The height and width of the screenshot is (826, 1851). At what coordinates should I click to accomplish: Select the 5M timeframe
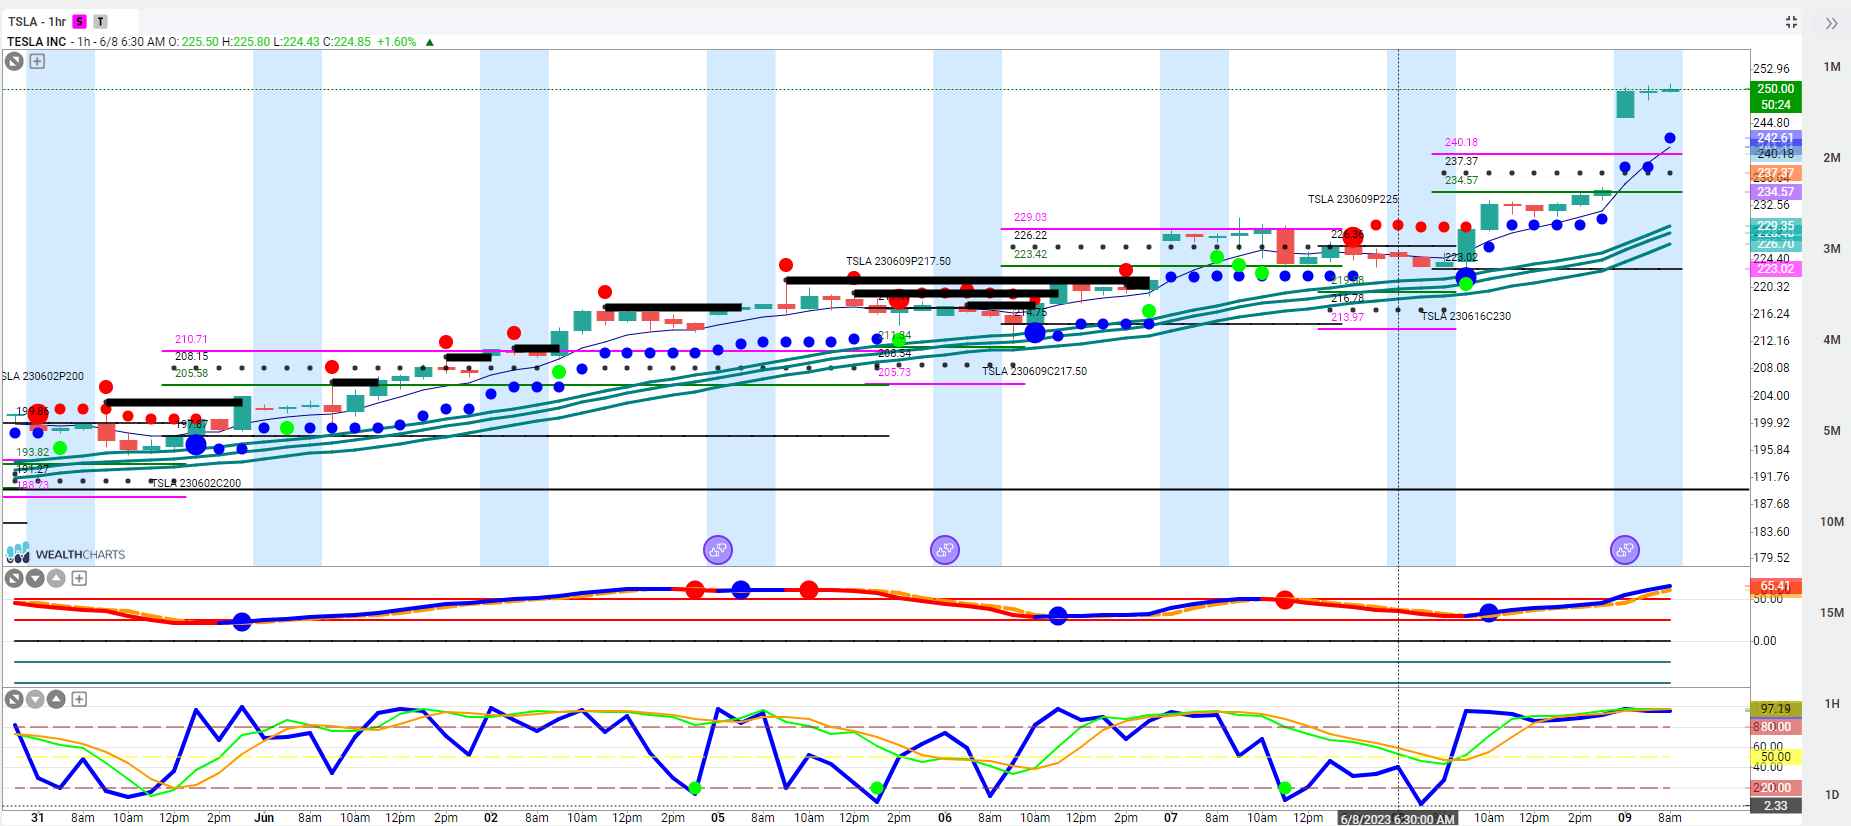pos(1831,431)
